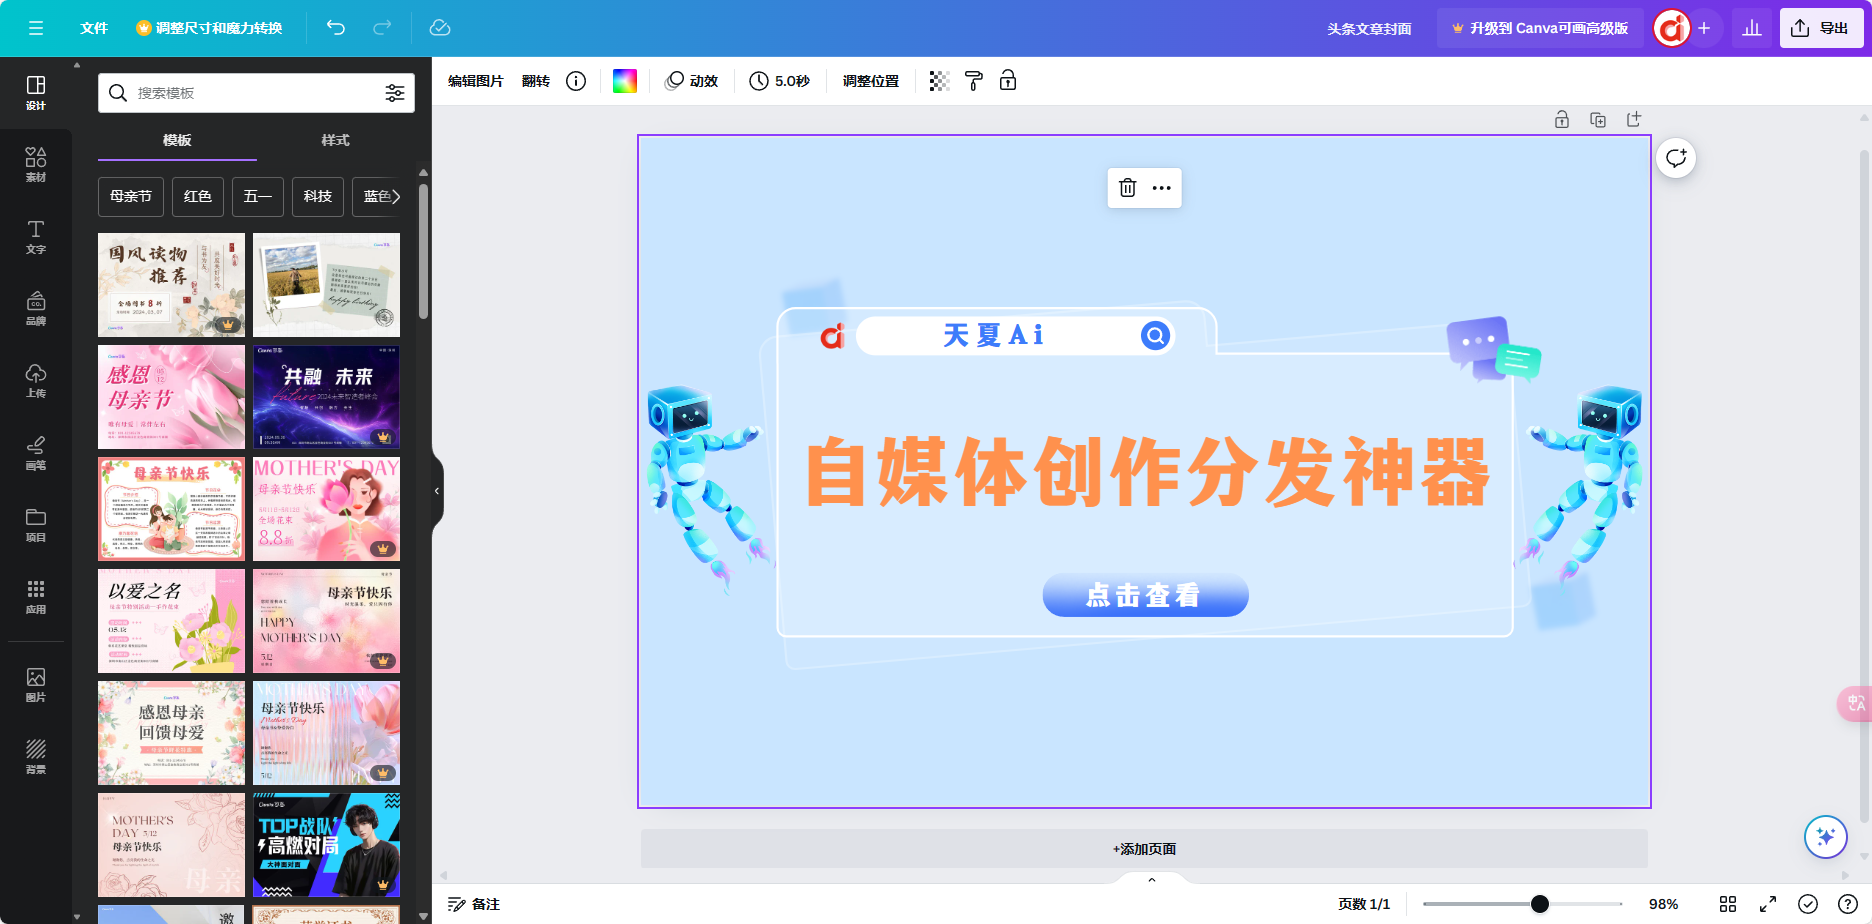This screenshot has height=924, width=1872.
Task: Open the Flip (翻转) options
Action: 536,81
